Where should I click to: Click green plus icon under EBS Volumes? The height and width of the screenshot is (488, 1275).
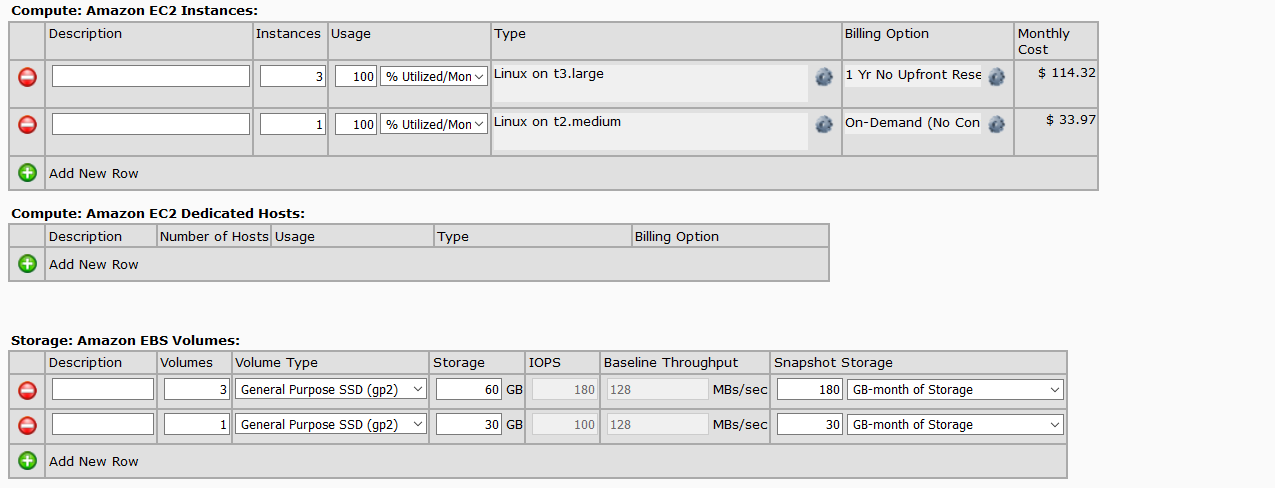pos(27,461)
